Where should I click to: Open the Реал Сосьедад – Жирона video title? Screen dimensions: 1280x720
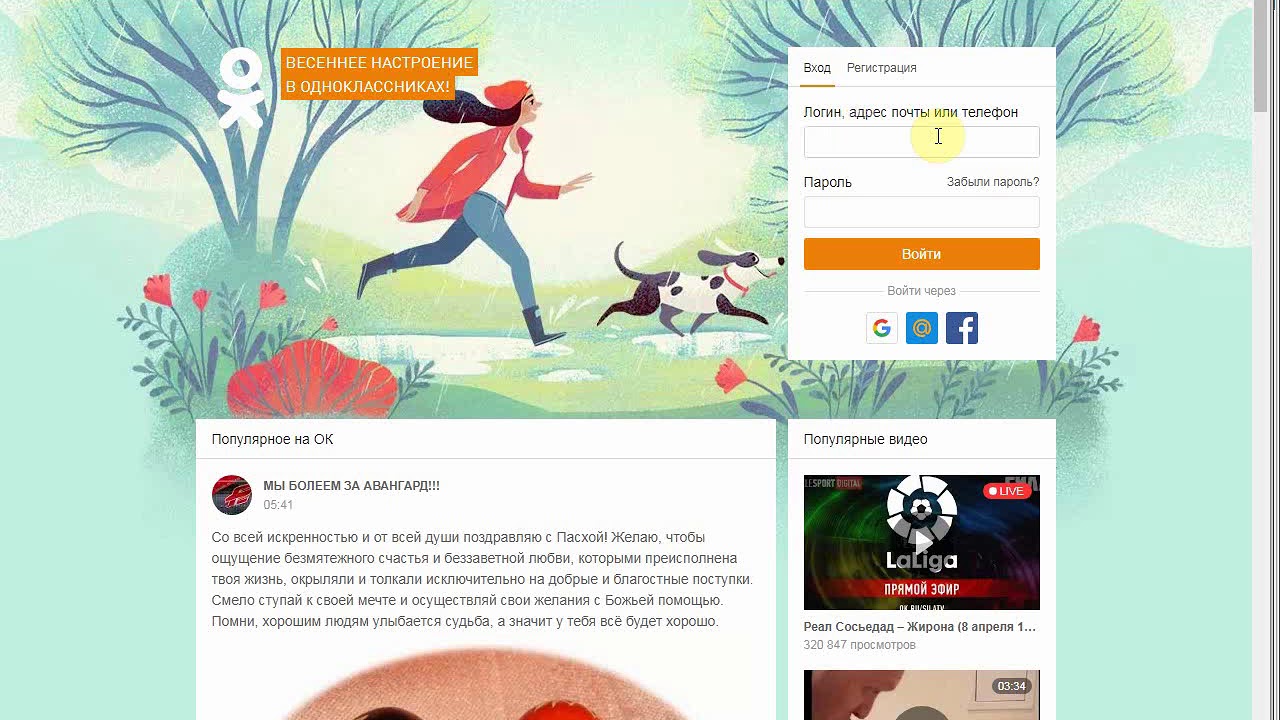tap(920, 627)
